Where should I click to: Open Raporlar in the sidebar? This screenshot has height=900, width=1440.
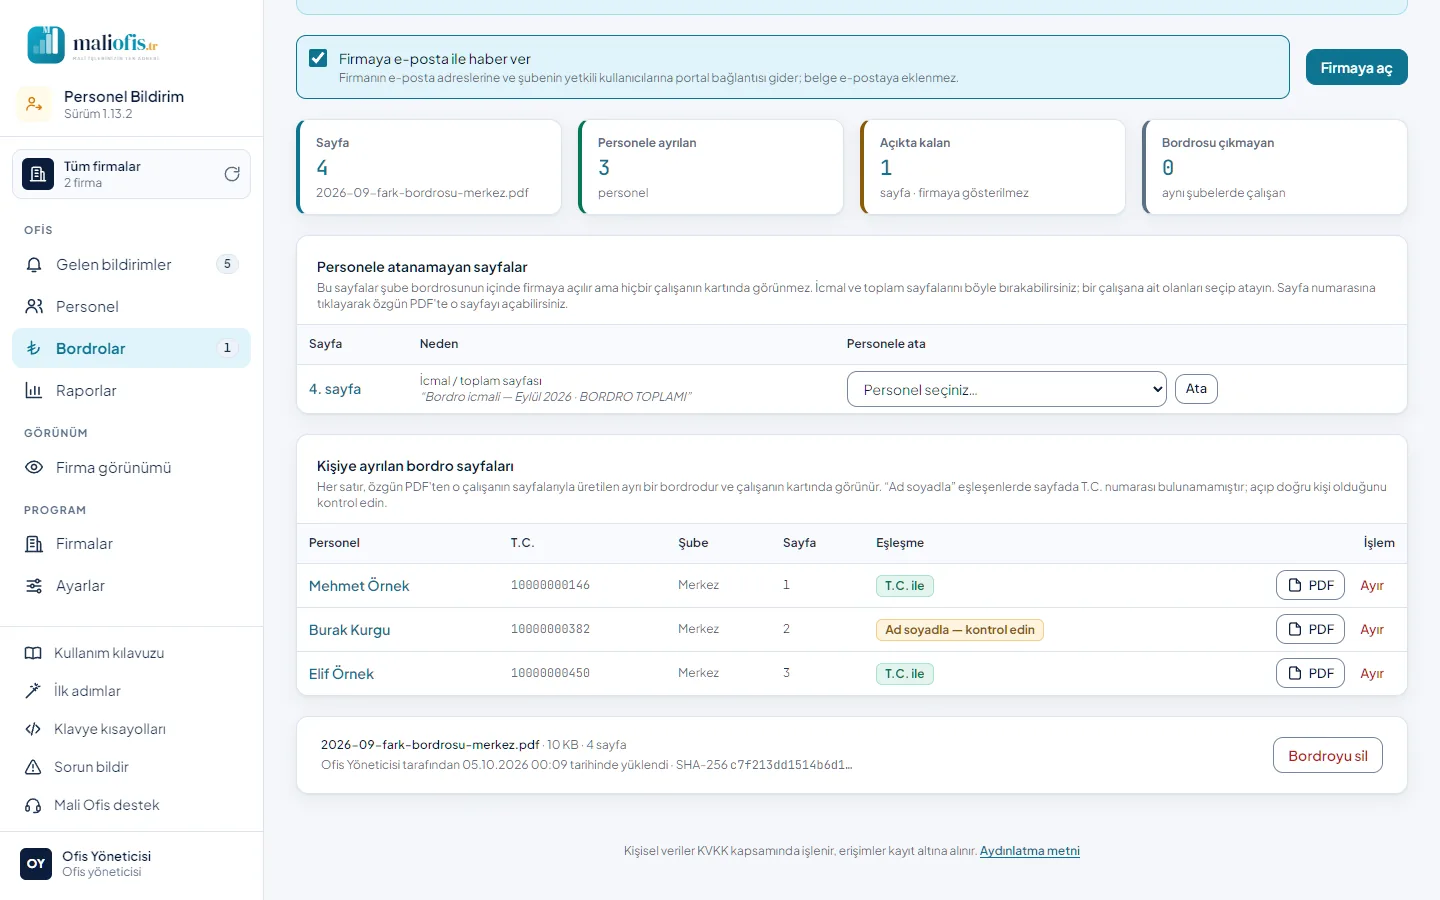[x=131, y=391]
